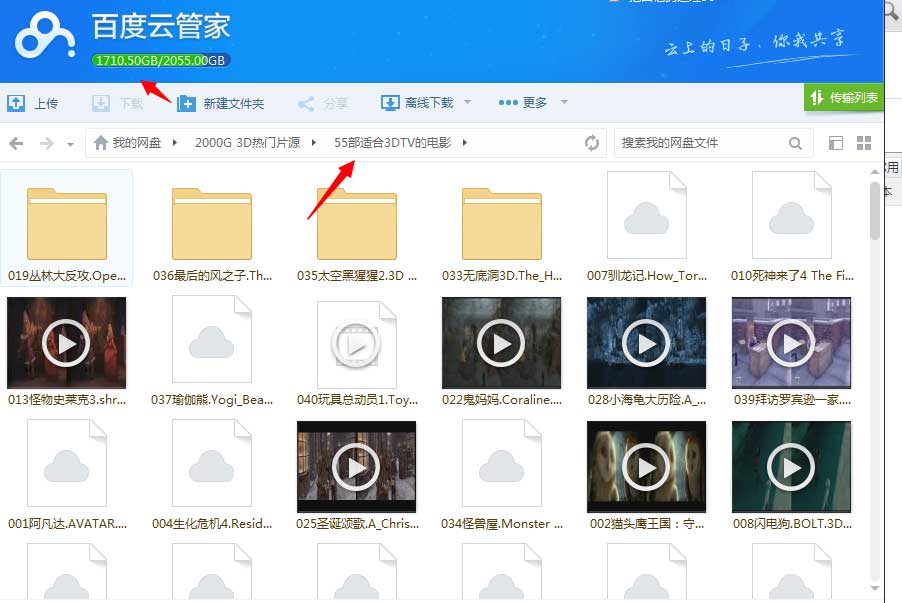Expand the 离线下载 dropdown arrow

click(468, 103)
